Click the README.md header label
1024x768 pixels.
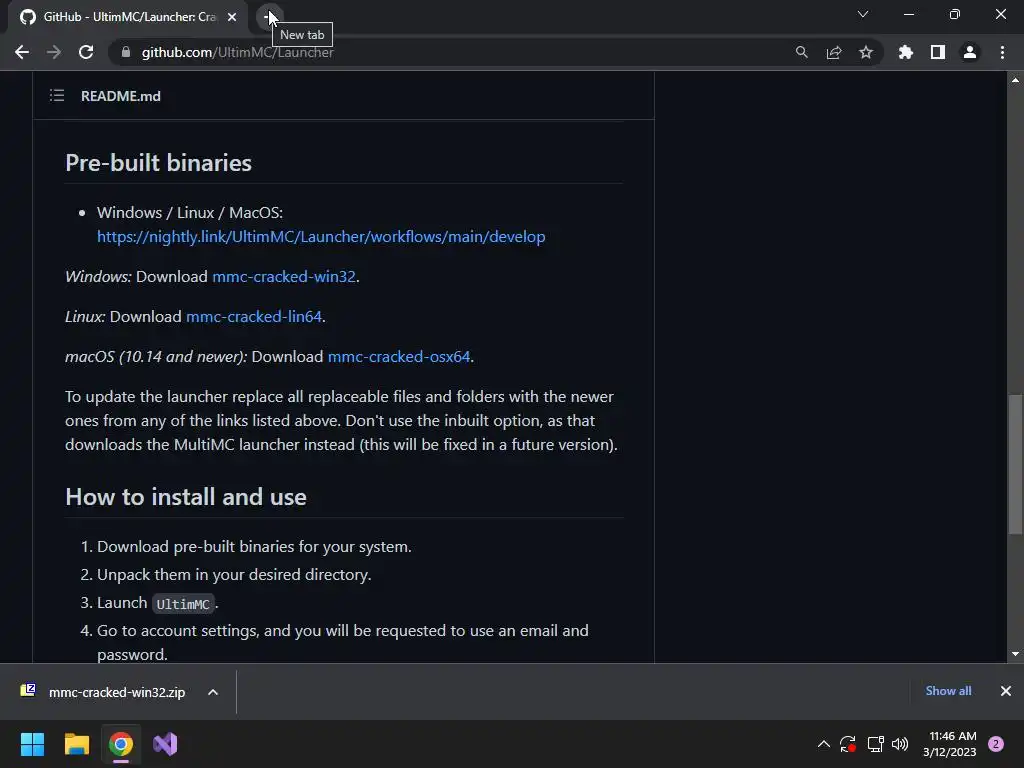(121, 96)
